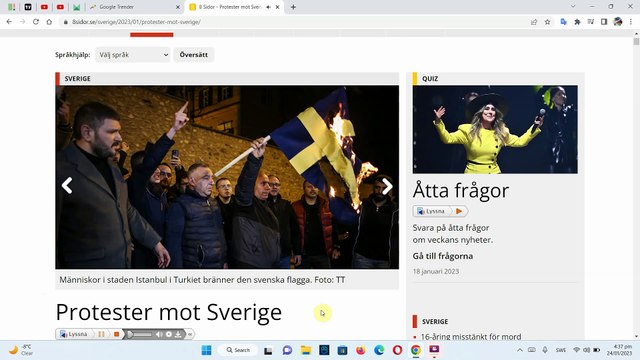Play the Åtta frågor audio
640x360 pixels.
pos(459,211)
